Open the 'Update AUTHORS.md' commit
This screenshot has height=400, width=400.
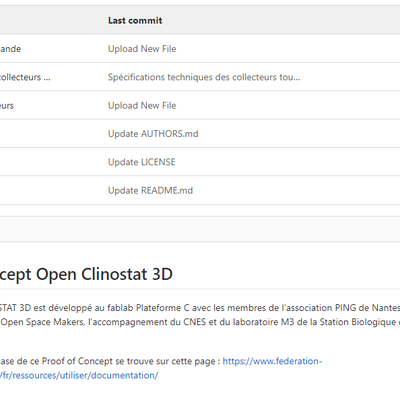coord(153,134)
